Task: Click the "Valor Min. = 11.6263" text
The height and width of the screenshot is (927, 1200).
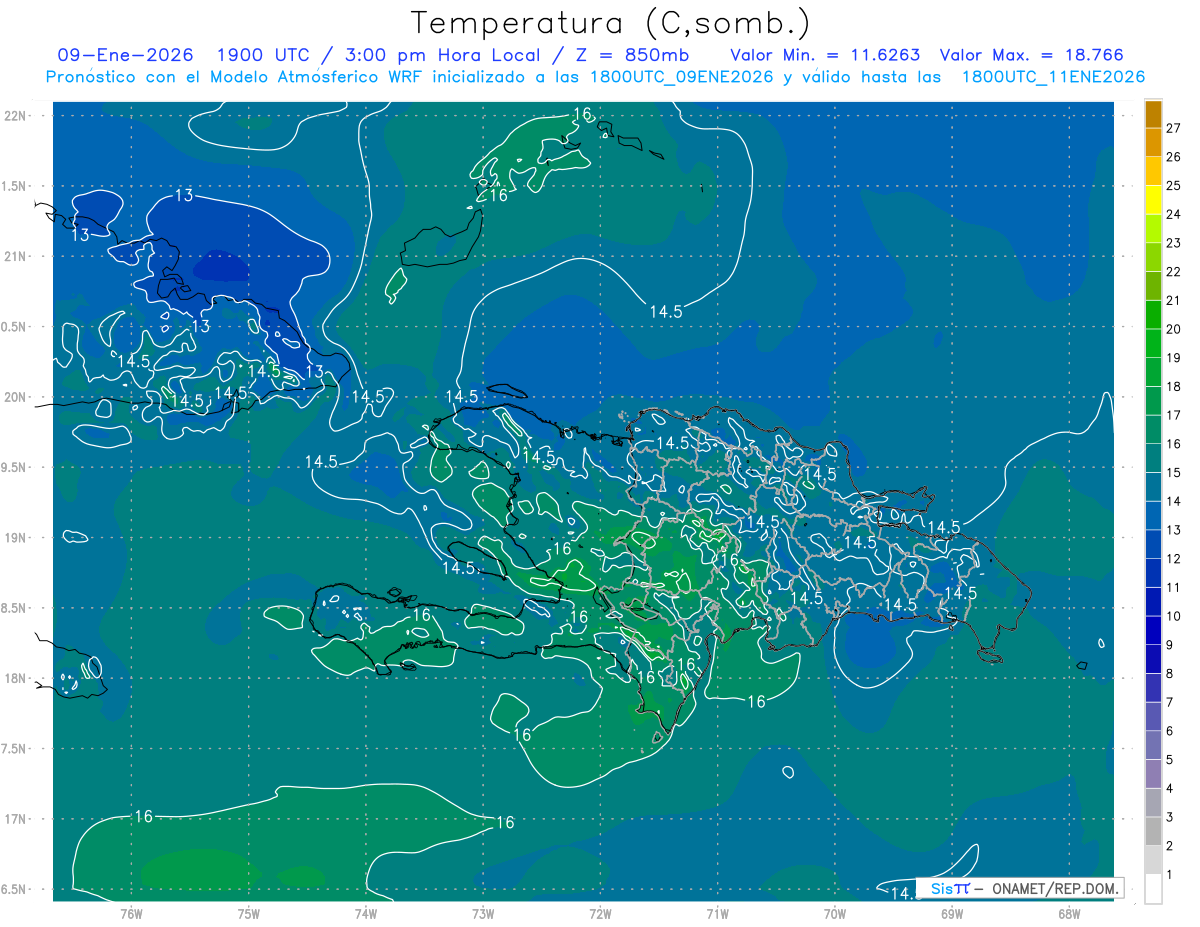Action: [825, 55]
